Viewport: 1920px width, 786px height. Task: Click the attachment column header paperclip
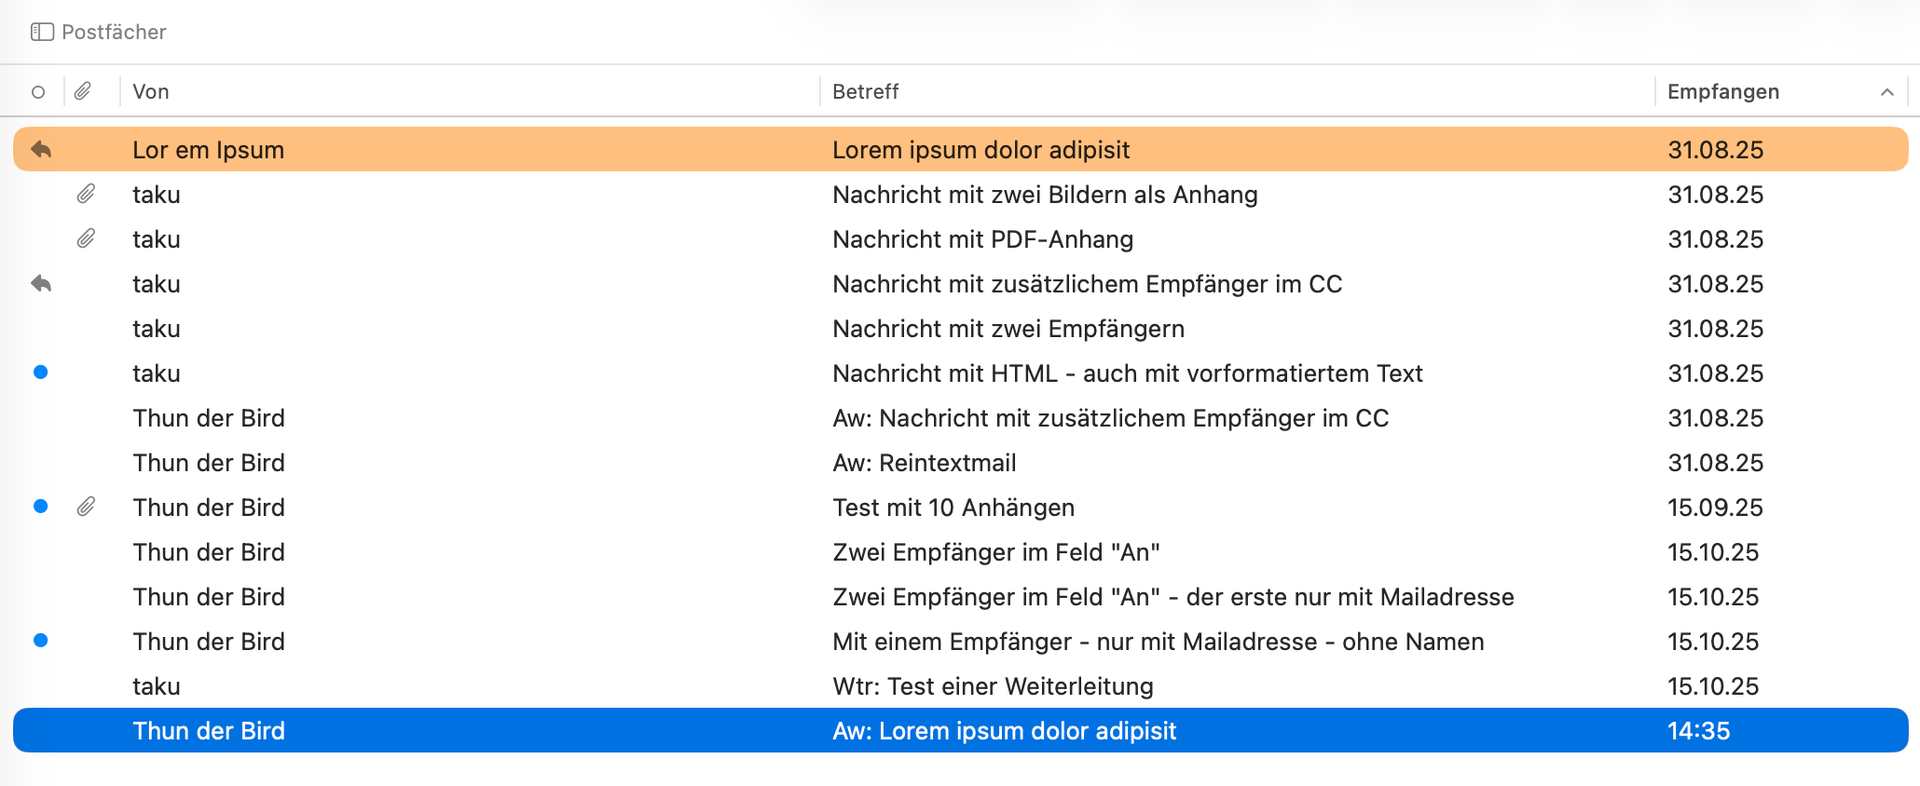coord(83,91)
